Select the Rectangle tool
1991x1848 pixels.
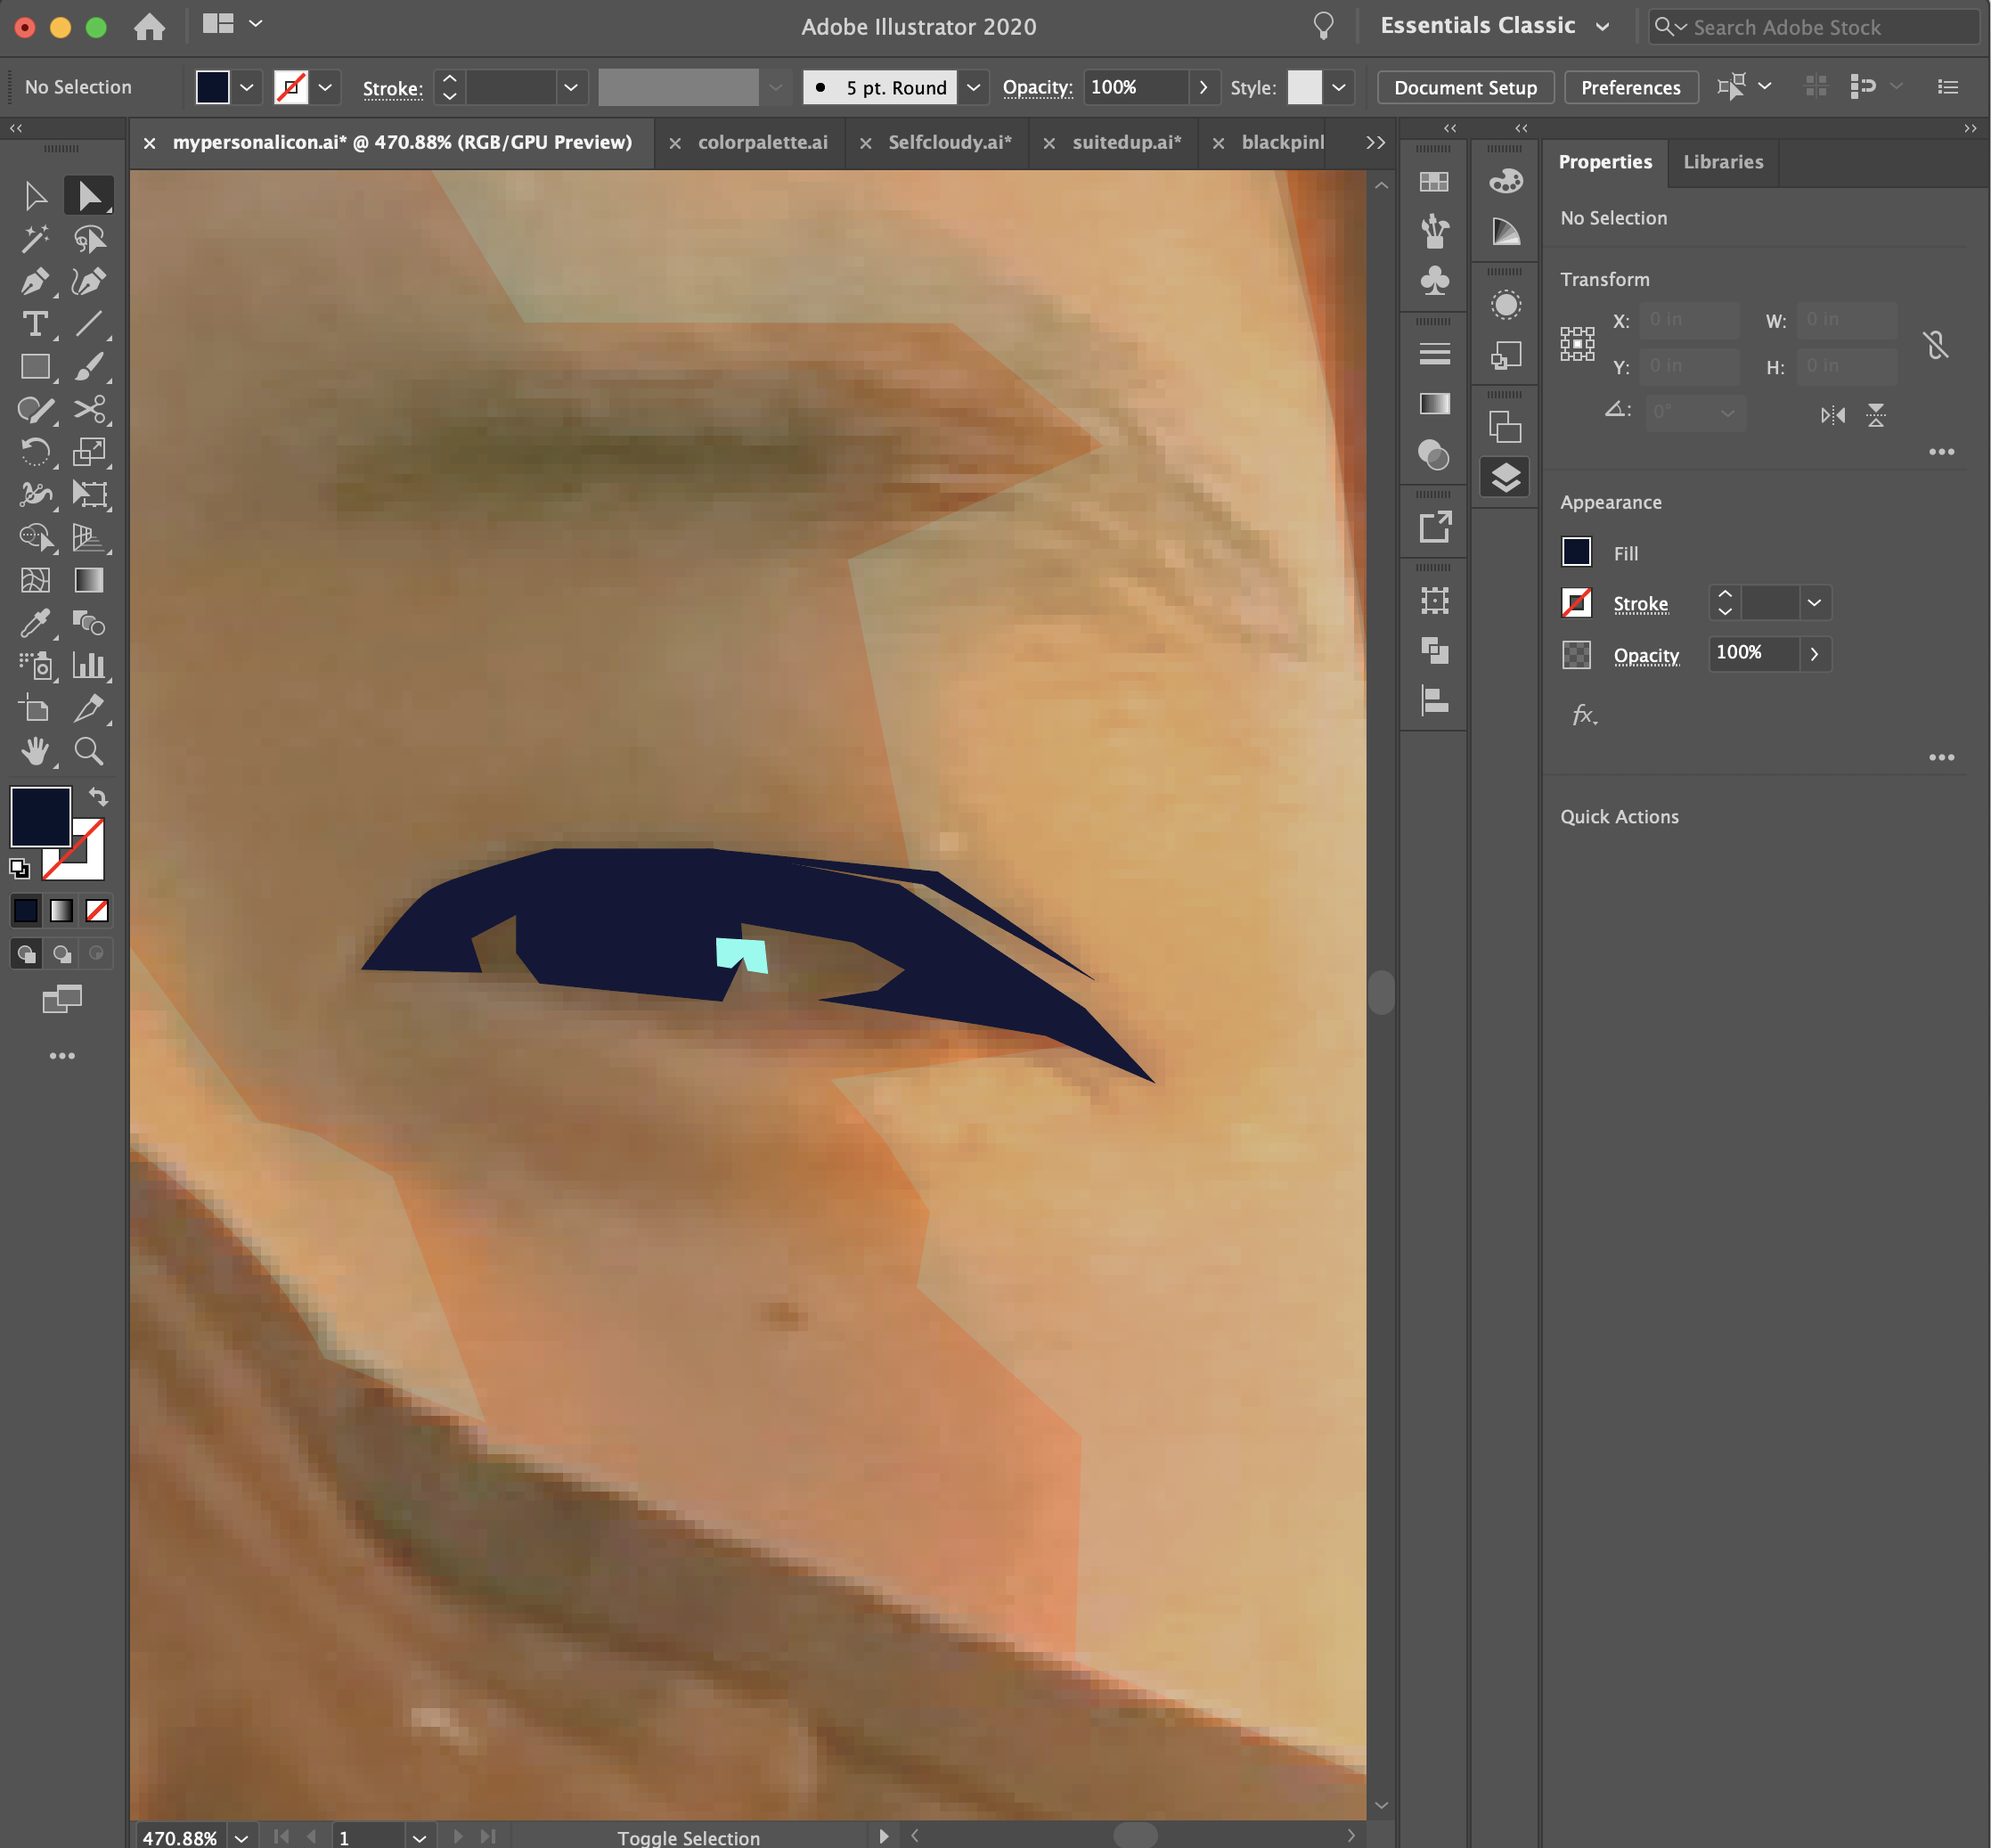click(35, 367)
